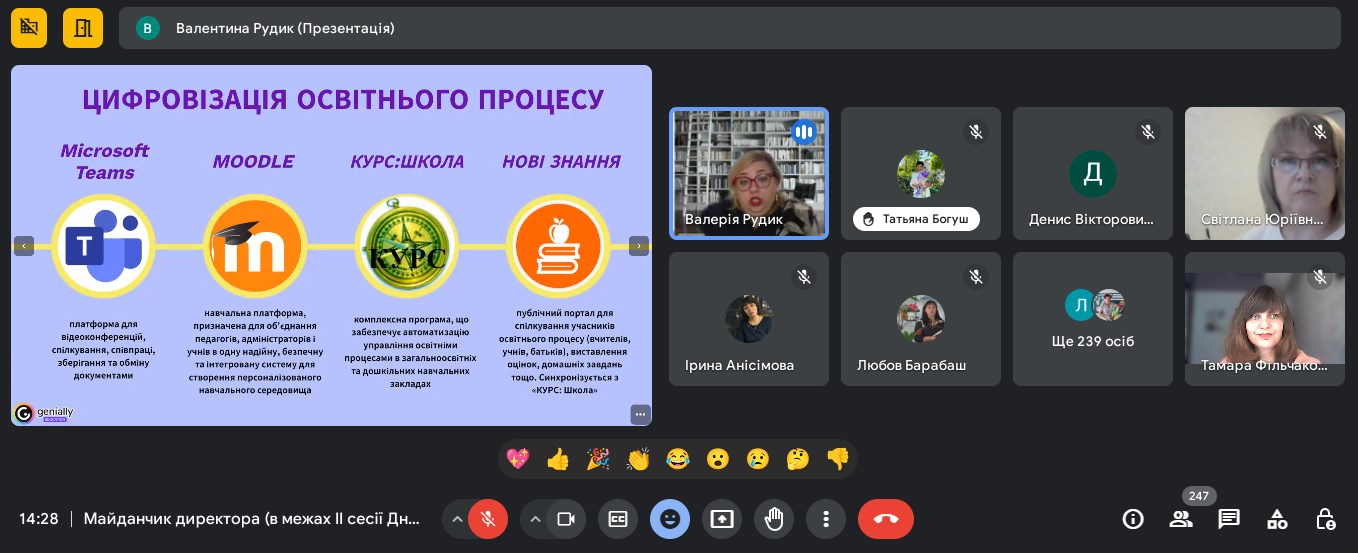Screen dimensions: 1358x553
Task: Go to previous slide with left arrow
Action: (x=24, y=245)
